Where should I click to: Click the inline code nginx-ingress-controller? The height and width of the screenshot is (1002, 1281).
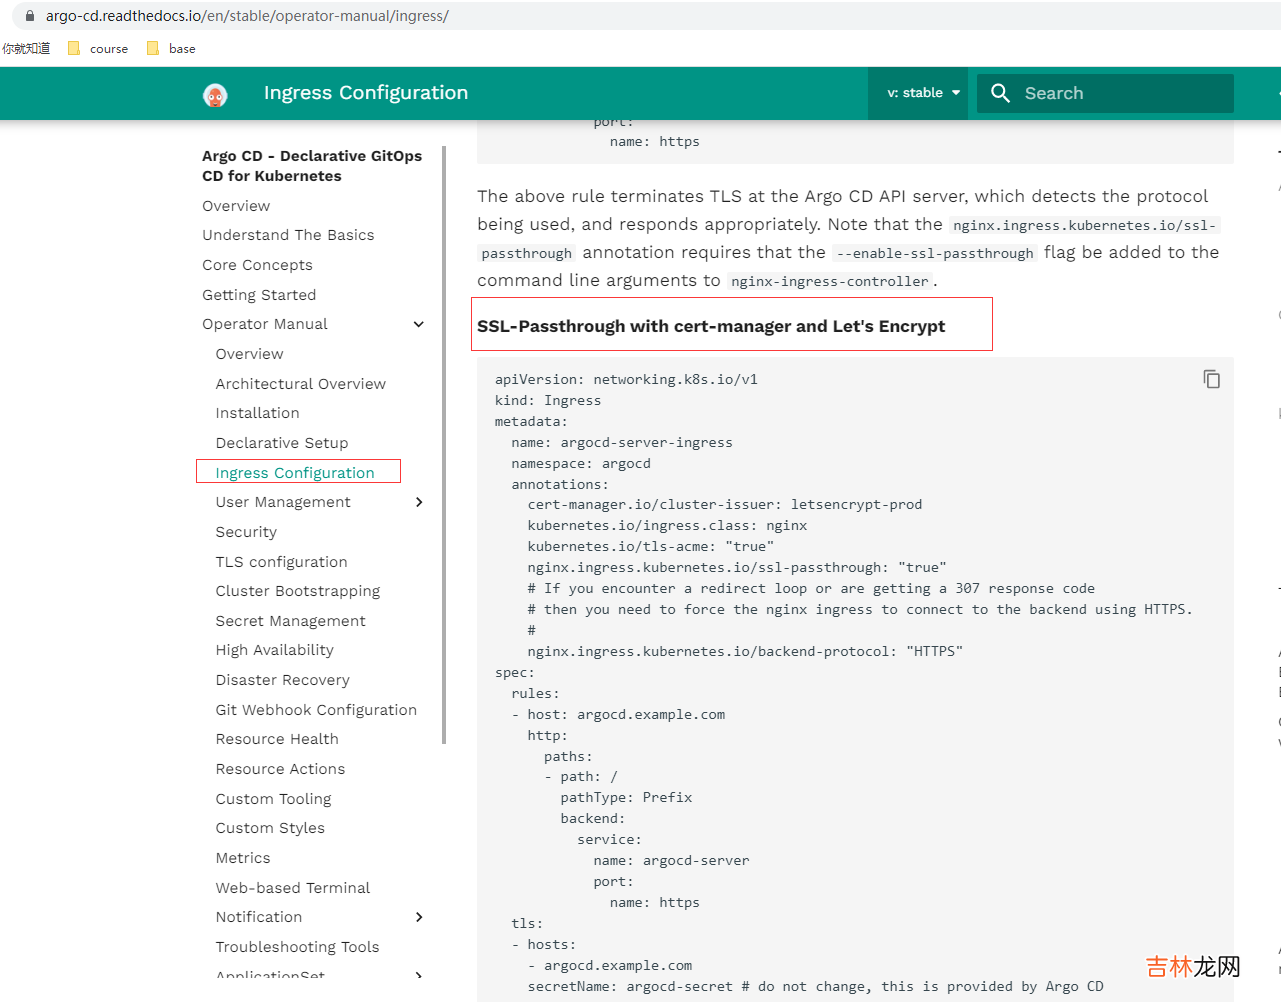[x=830, y=281]
